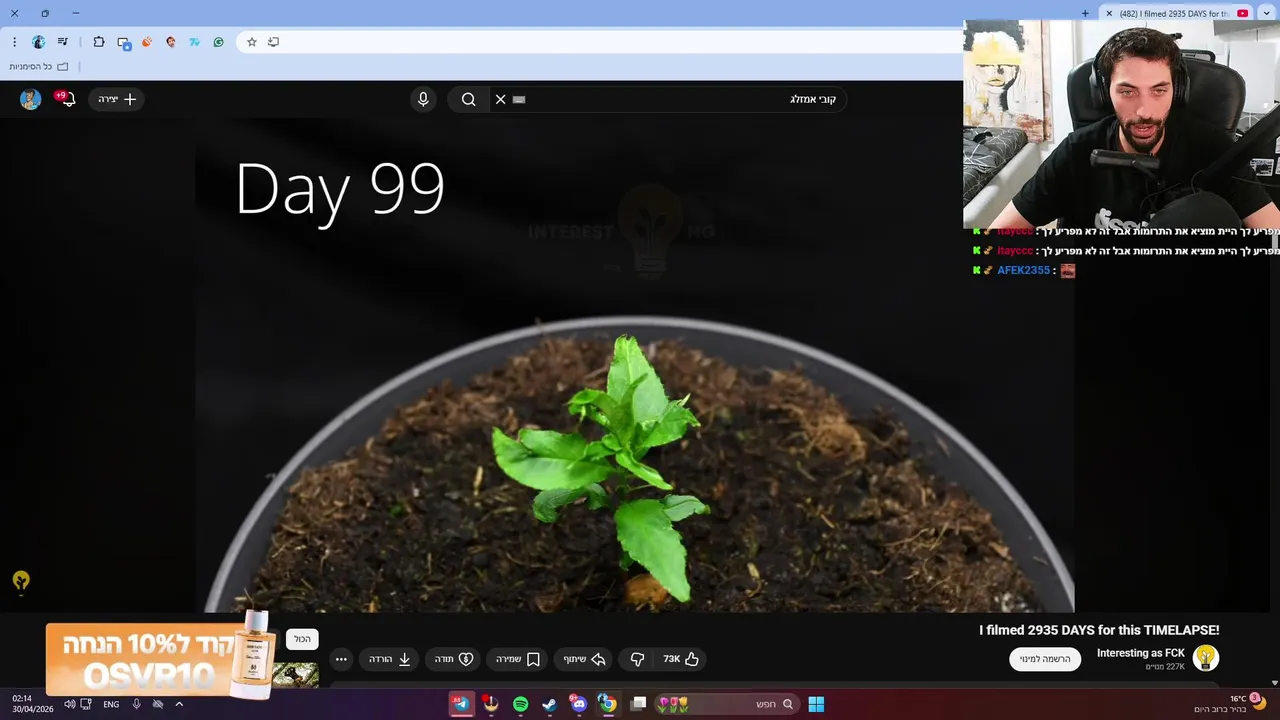The width and height of the screenshot is (1280, 720).
Task: Open Discord from the taskbar
Action: tap(578, 704)
